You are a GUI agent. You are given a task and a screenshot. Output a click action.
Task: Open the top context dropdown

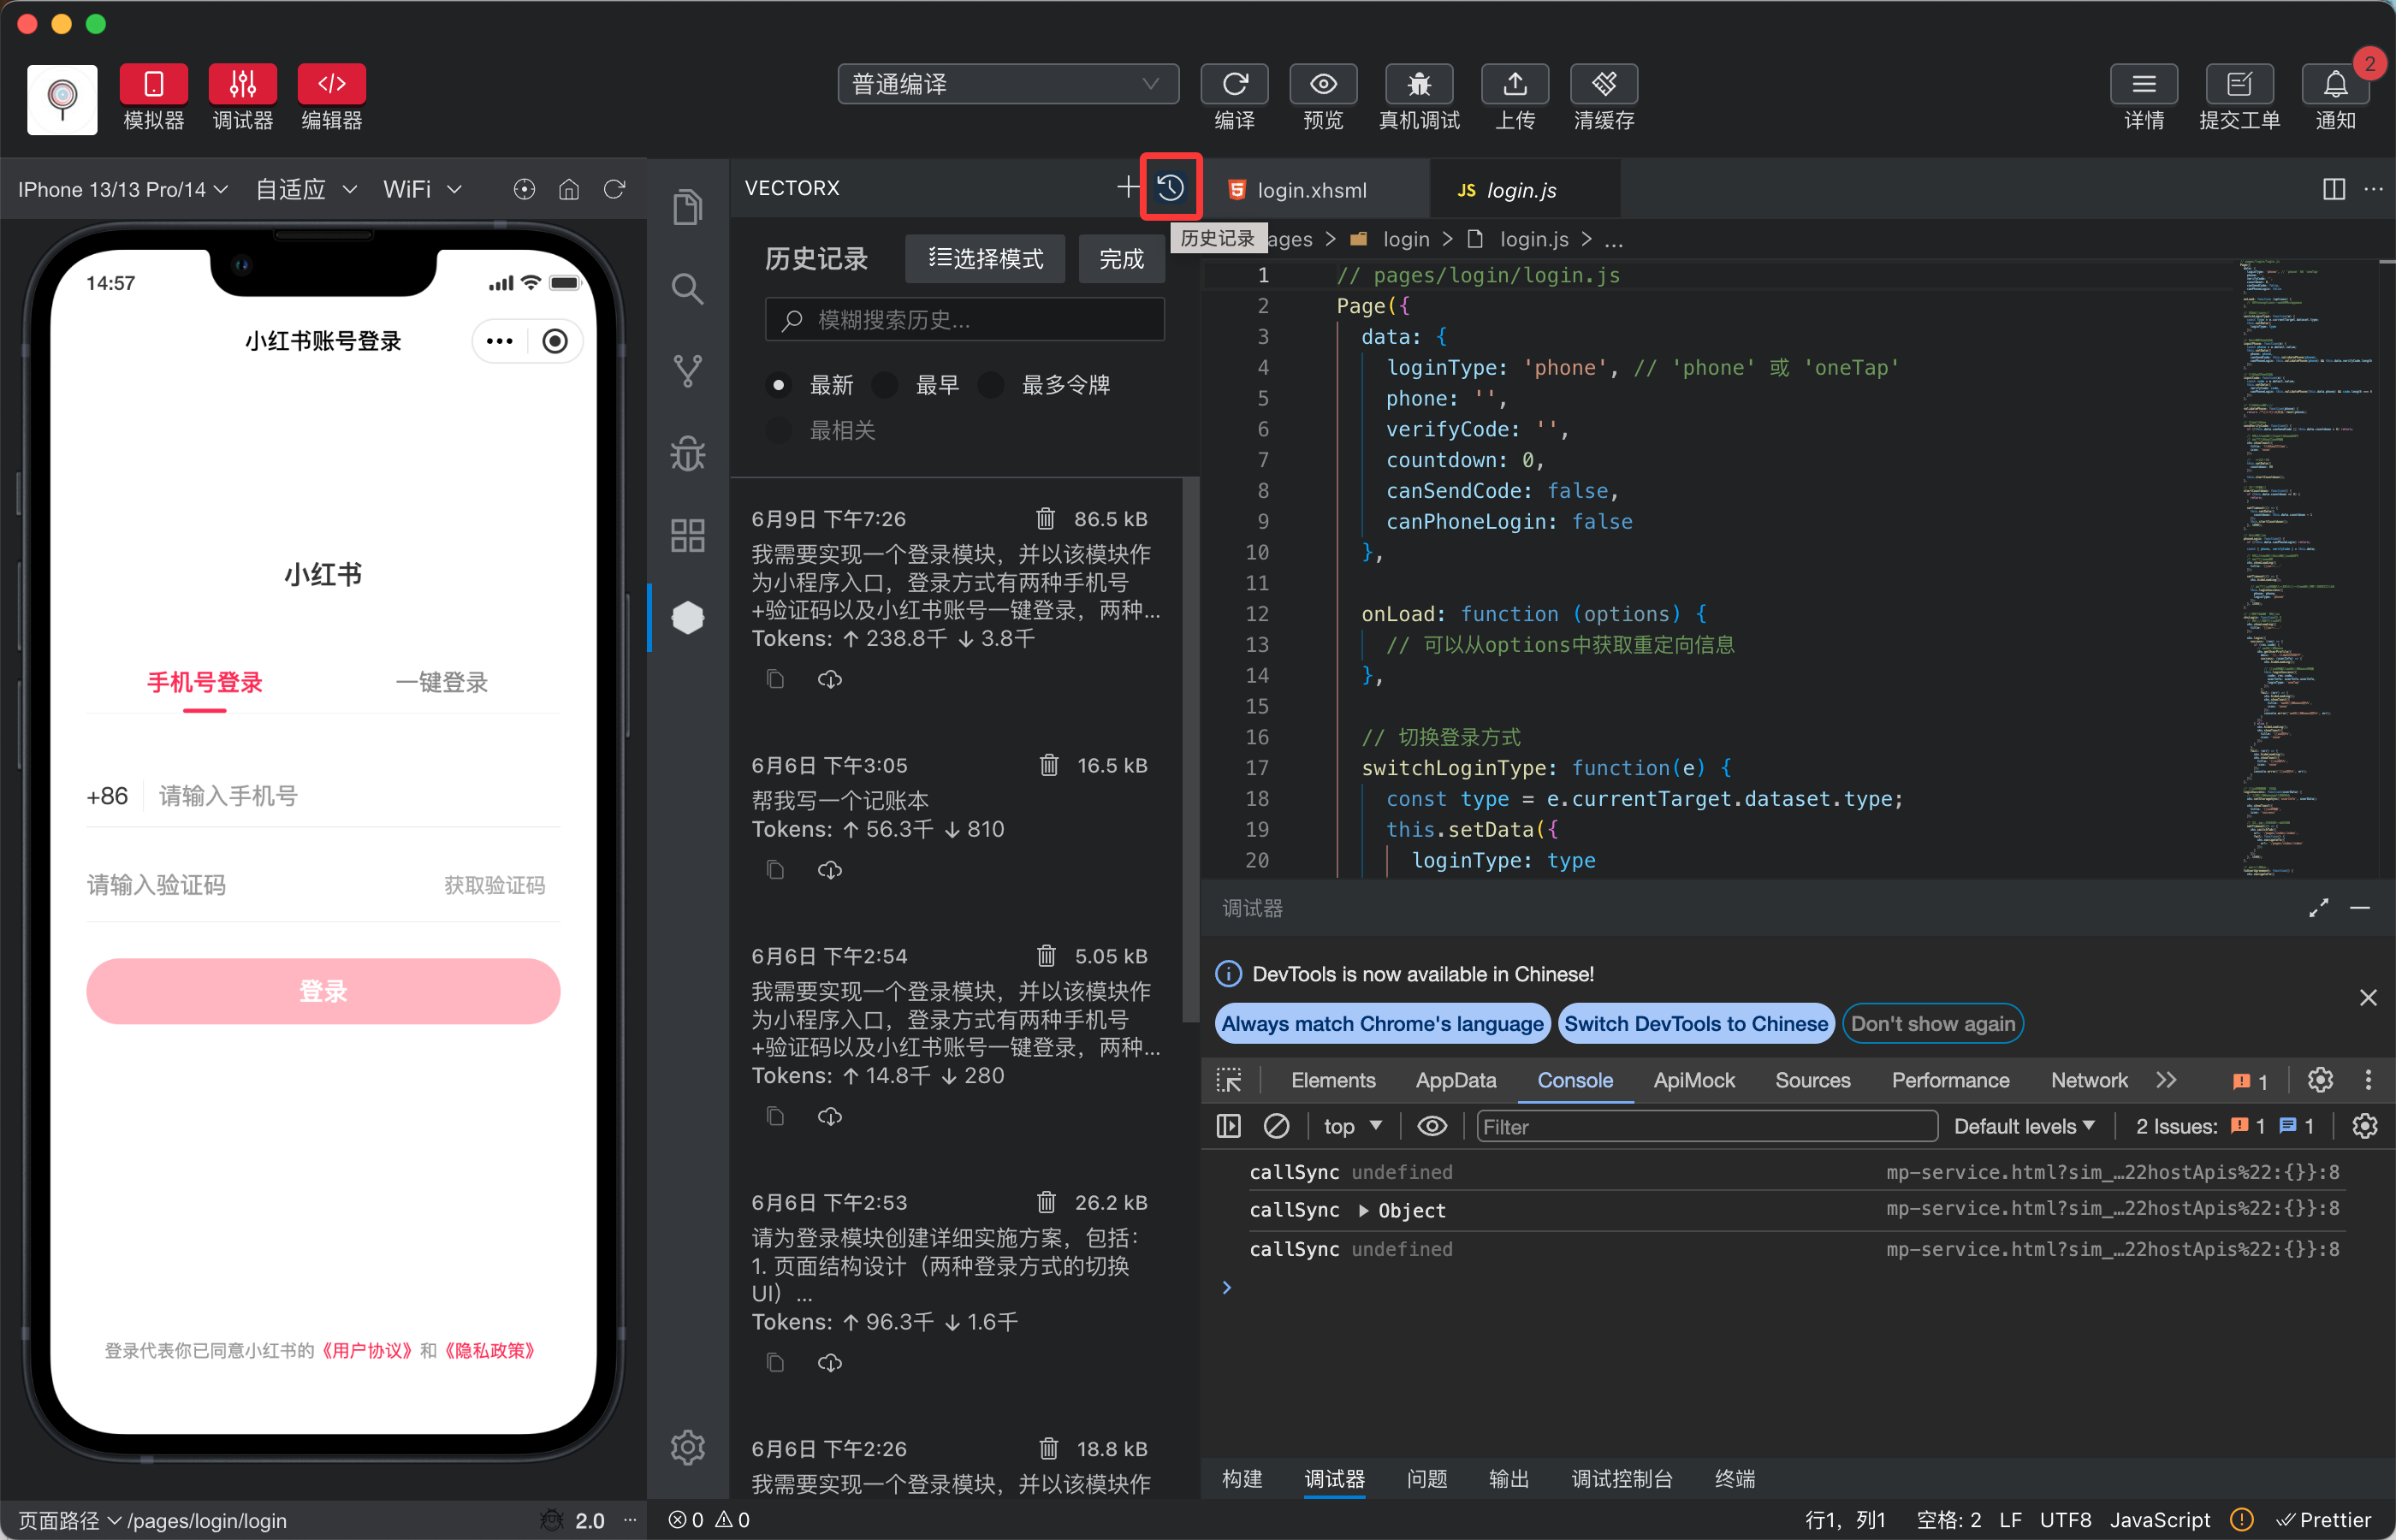(x=1352, y=1127)
